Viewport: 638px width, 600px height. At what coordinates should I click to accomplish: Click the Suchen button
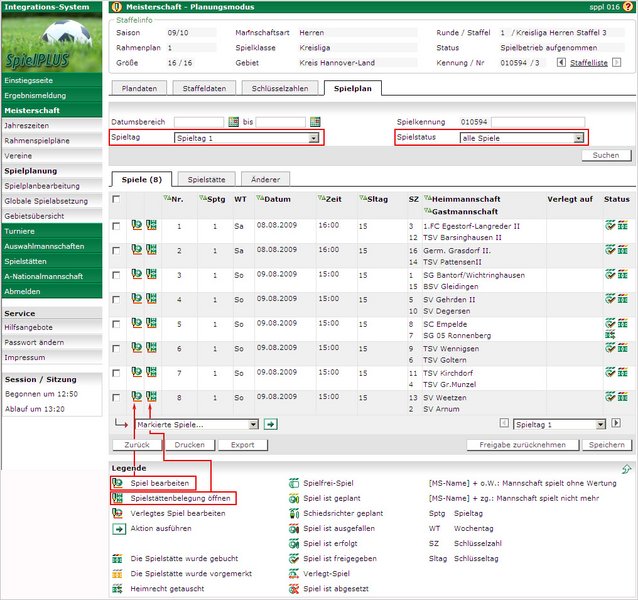pyautogui.click(x=606, y=156)
